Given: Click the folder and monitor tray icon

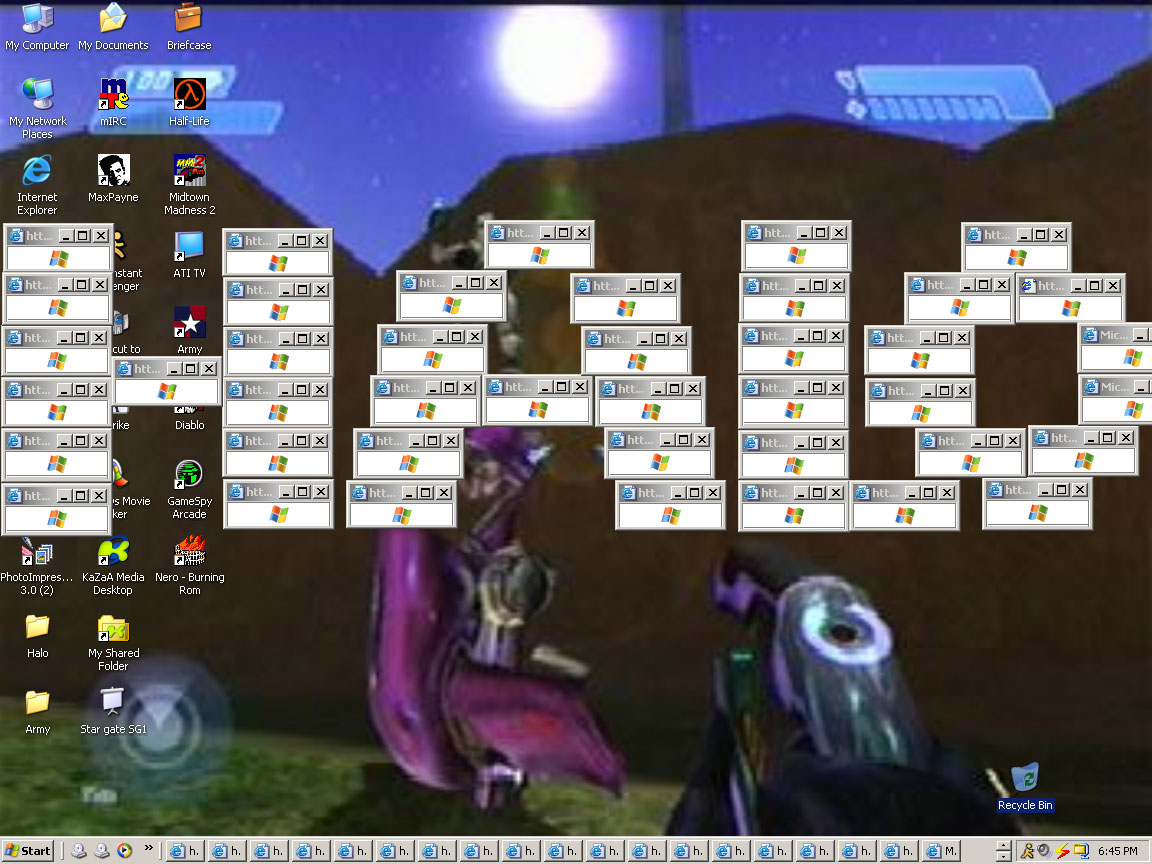Looking at the screenshot, I should coord(1081,851).
